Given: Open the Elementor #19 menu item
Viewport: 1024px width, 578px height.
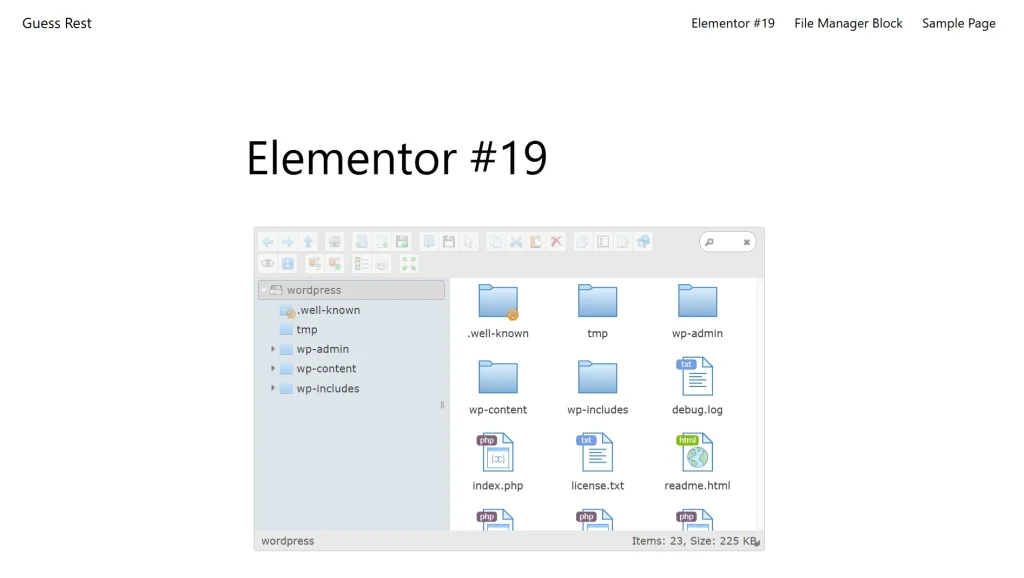Looking at the screenshot, I should (732, 23).
